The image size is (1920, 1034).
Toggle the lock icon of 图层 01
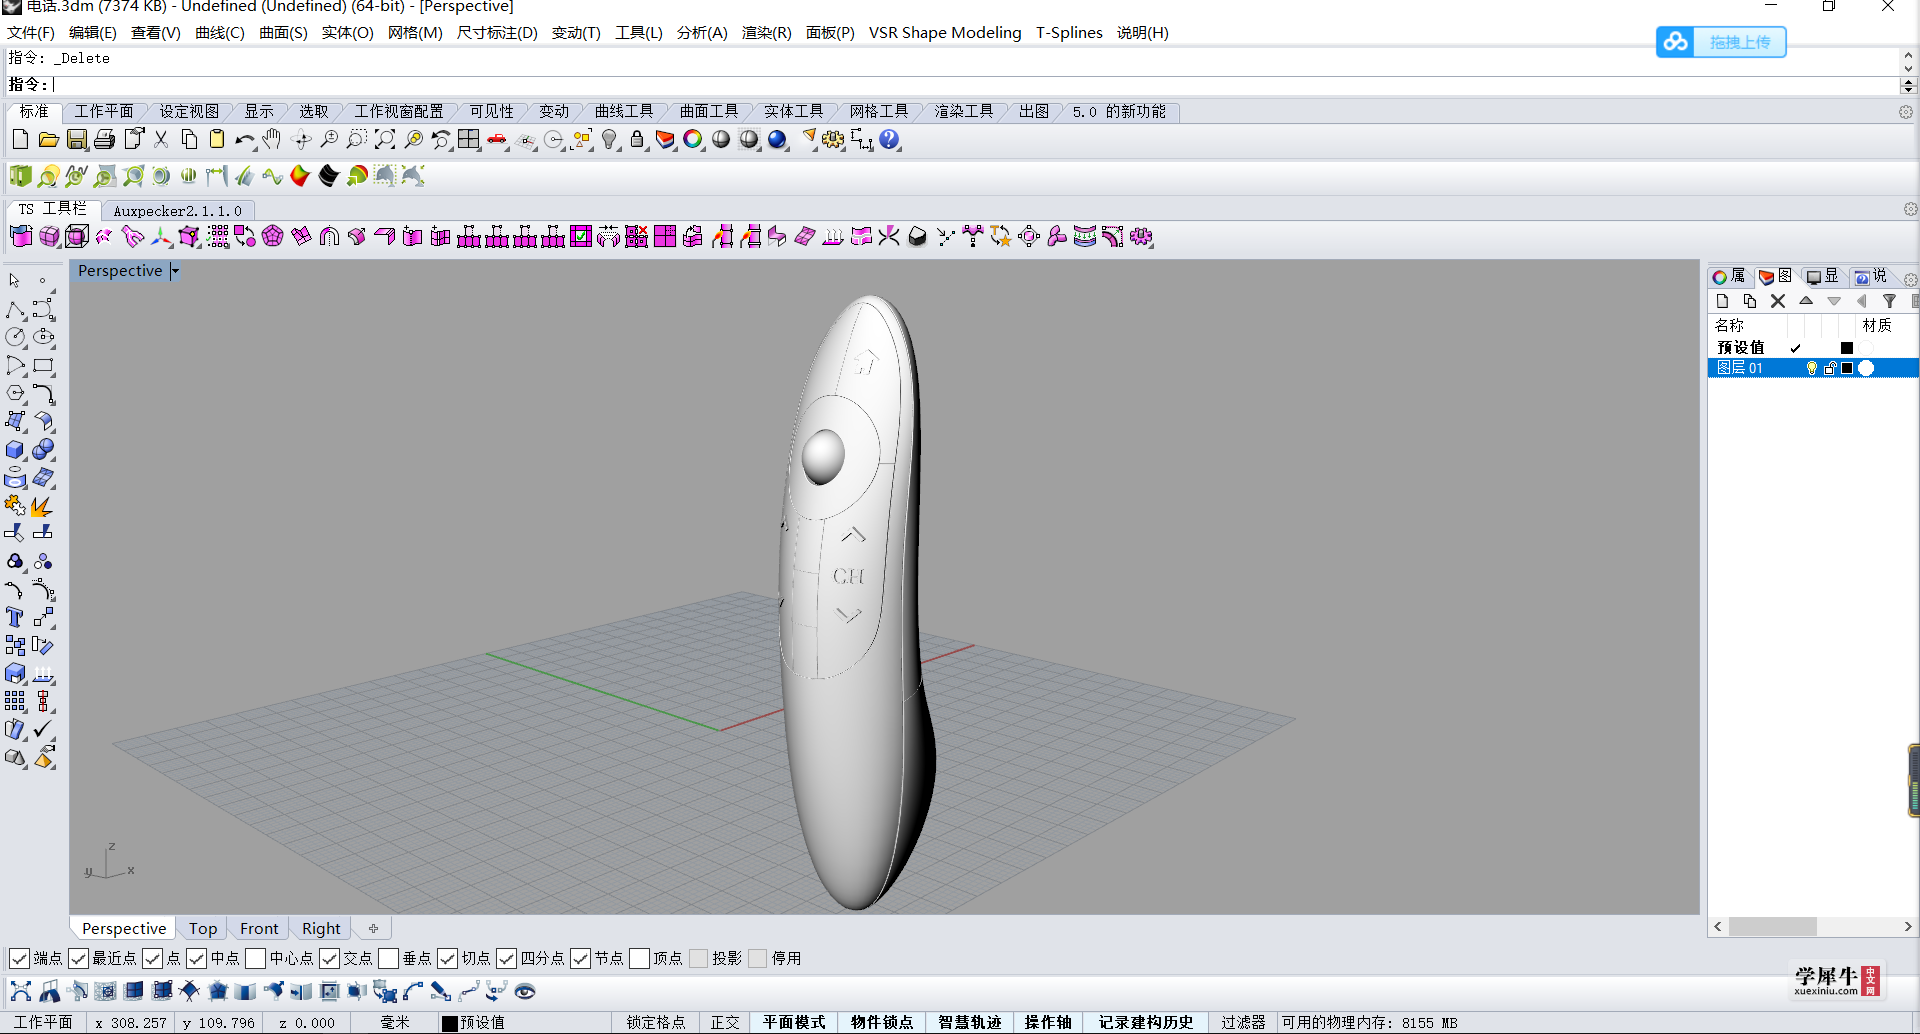point(1829,368)
